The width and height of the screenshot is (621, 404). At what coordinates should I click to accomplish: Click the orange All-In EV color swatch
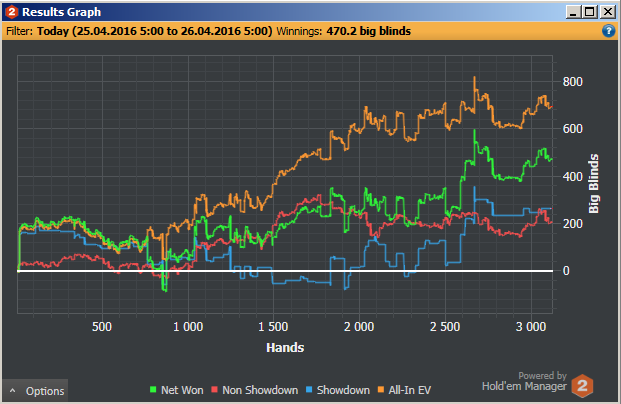click(x=381, y=390)
